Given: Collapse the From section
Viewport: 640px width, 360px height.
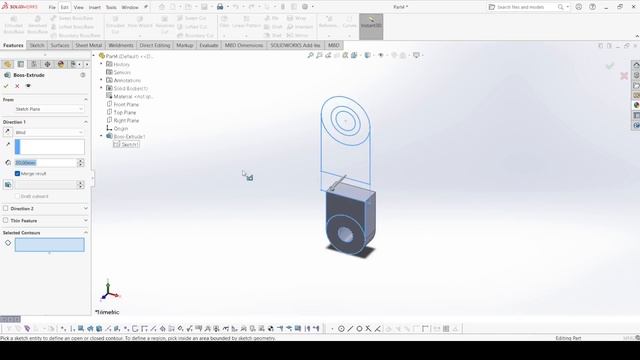Looking at the screenshot, I should point(86,100).
